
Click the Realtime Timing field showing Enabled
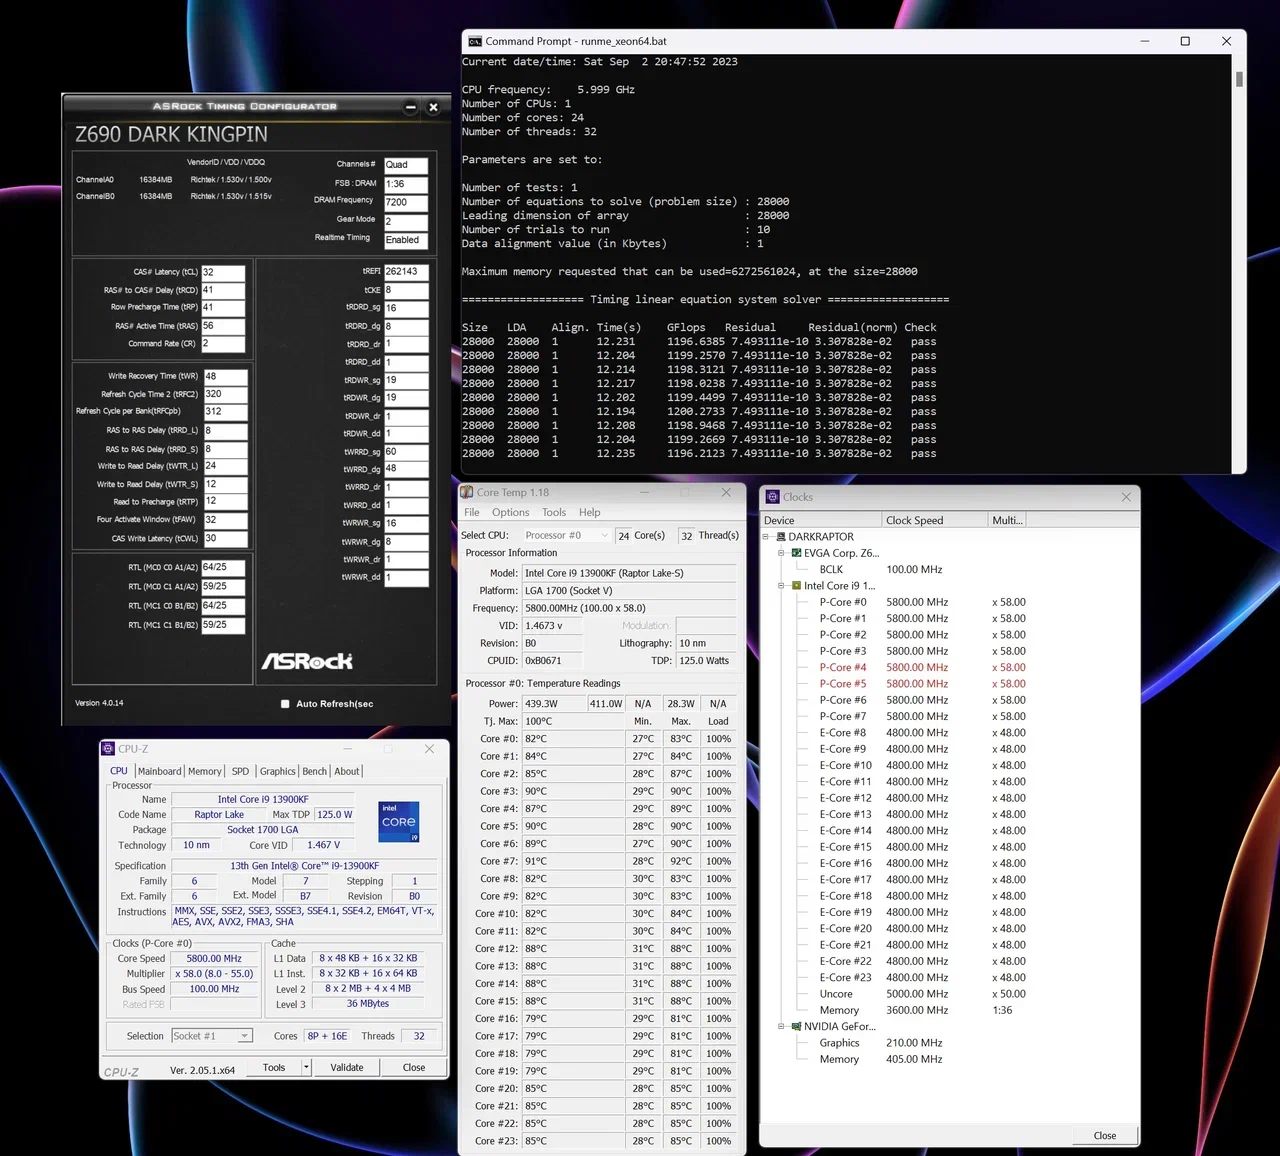click(406, 240)
